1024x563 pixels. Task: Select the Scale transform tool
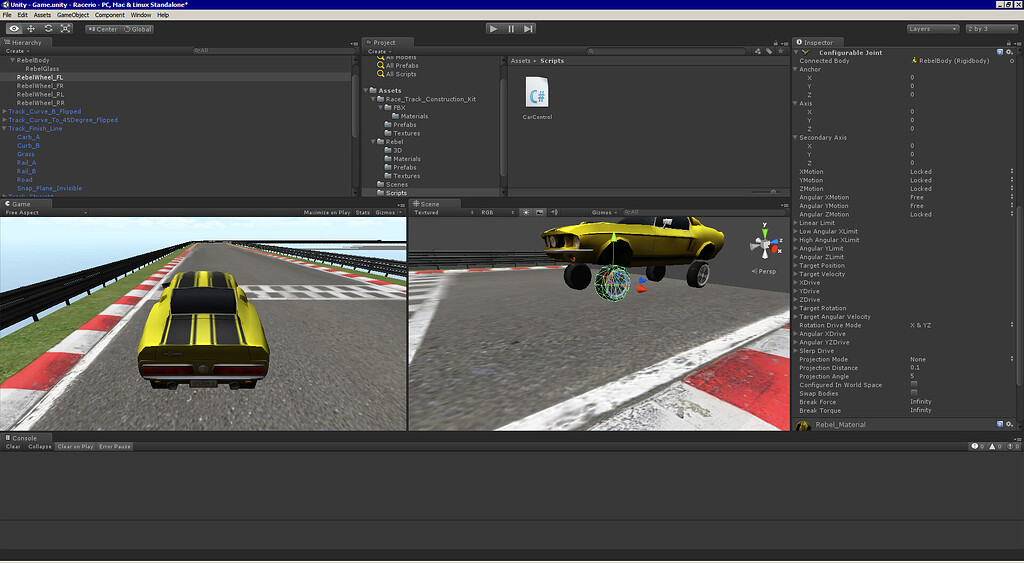(65, 29)
